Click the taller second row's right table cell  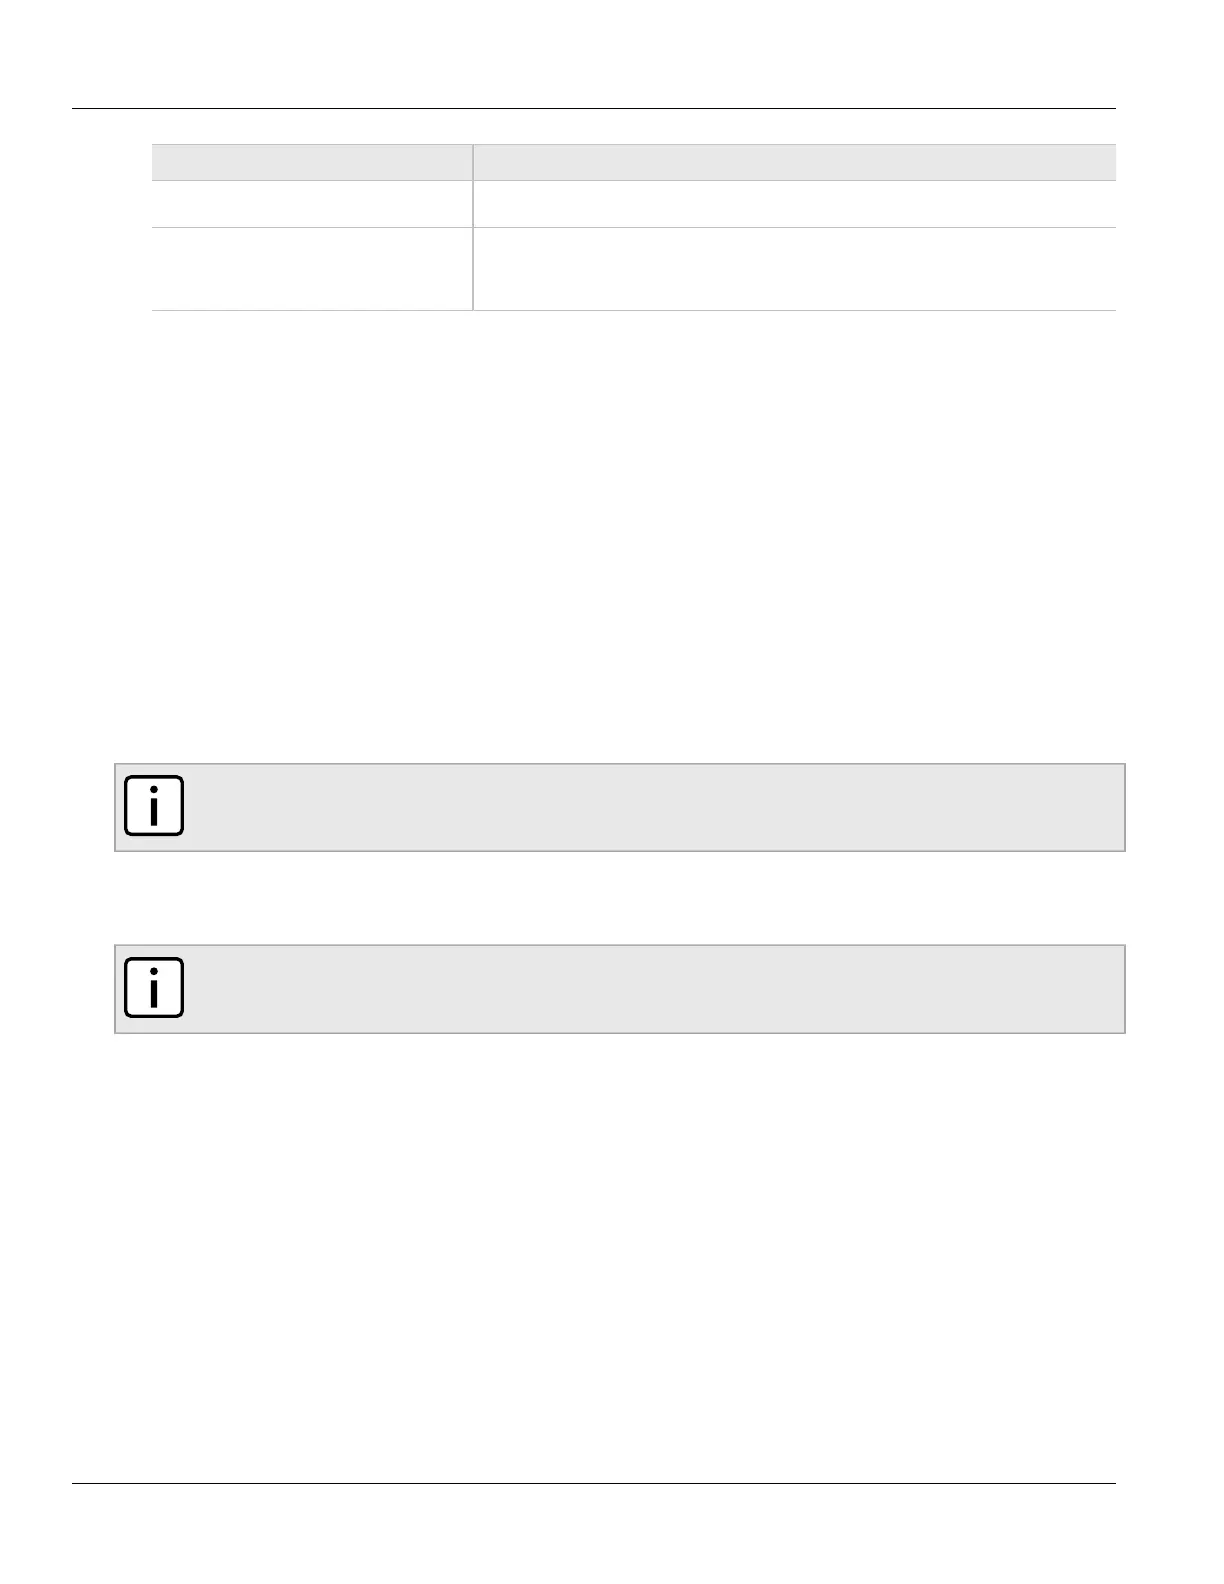(x=794, y=269)
